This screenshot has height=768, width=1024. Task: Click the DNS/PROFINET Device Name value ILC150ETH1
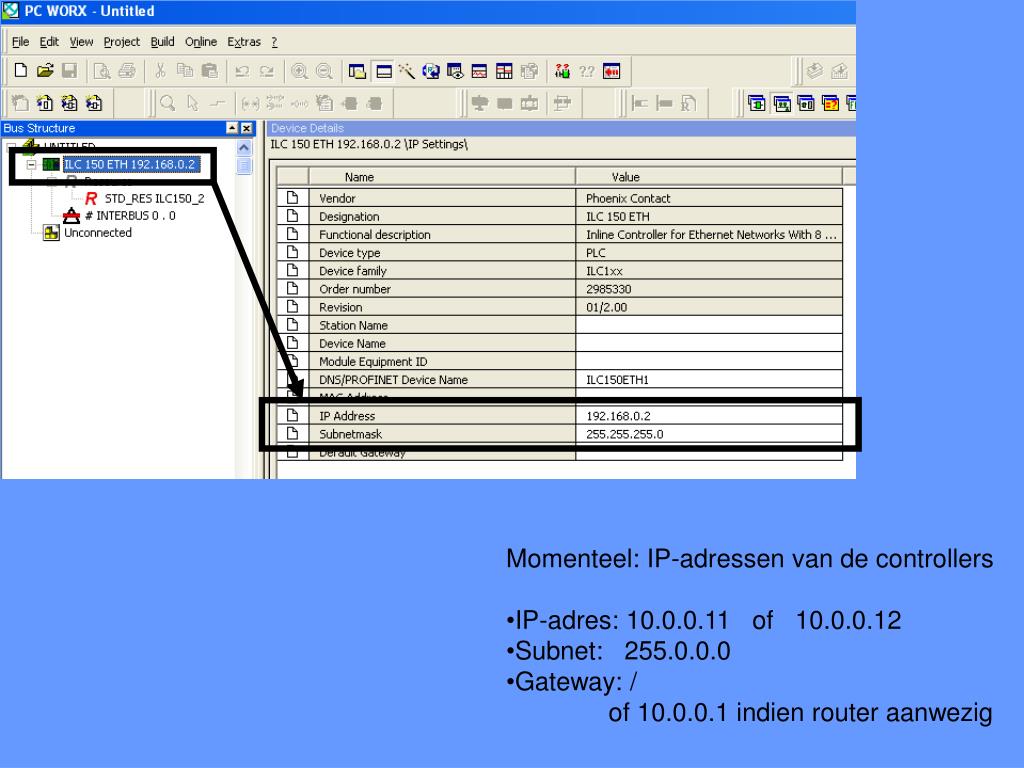point(709,379)
